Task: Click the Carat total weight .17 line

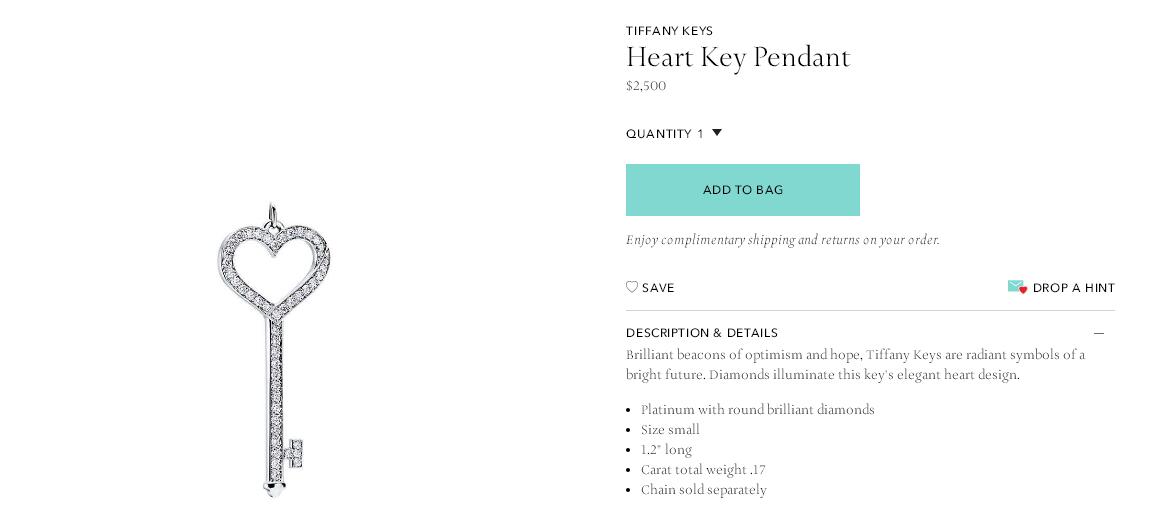Action: click(x=703, y=470)
